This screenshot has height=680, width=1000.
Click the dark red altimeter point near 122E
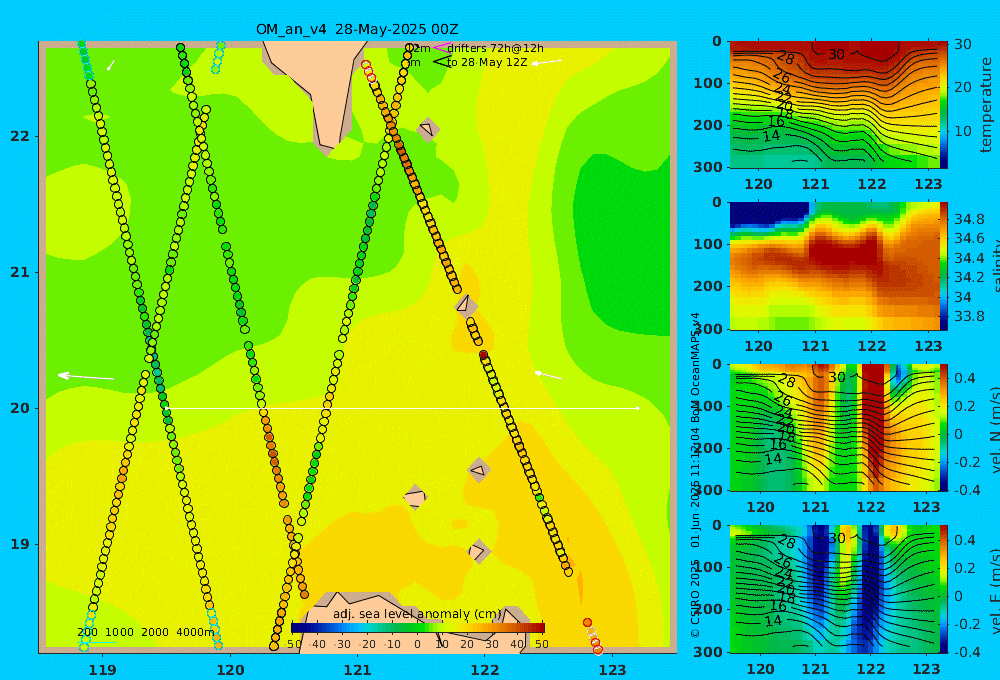[x=483, y=355]
